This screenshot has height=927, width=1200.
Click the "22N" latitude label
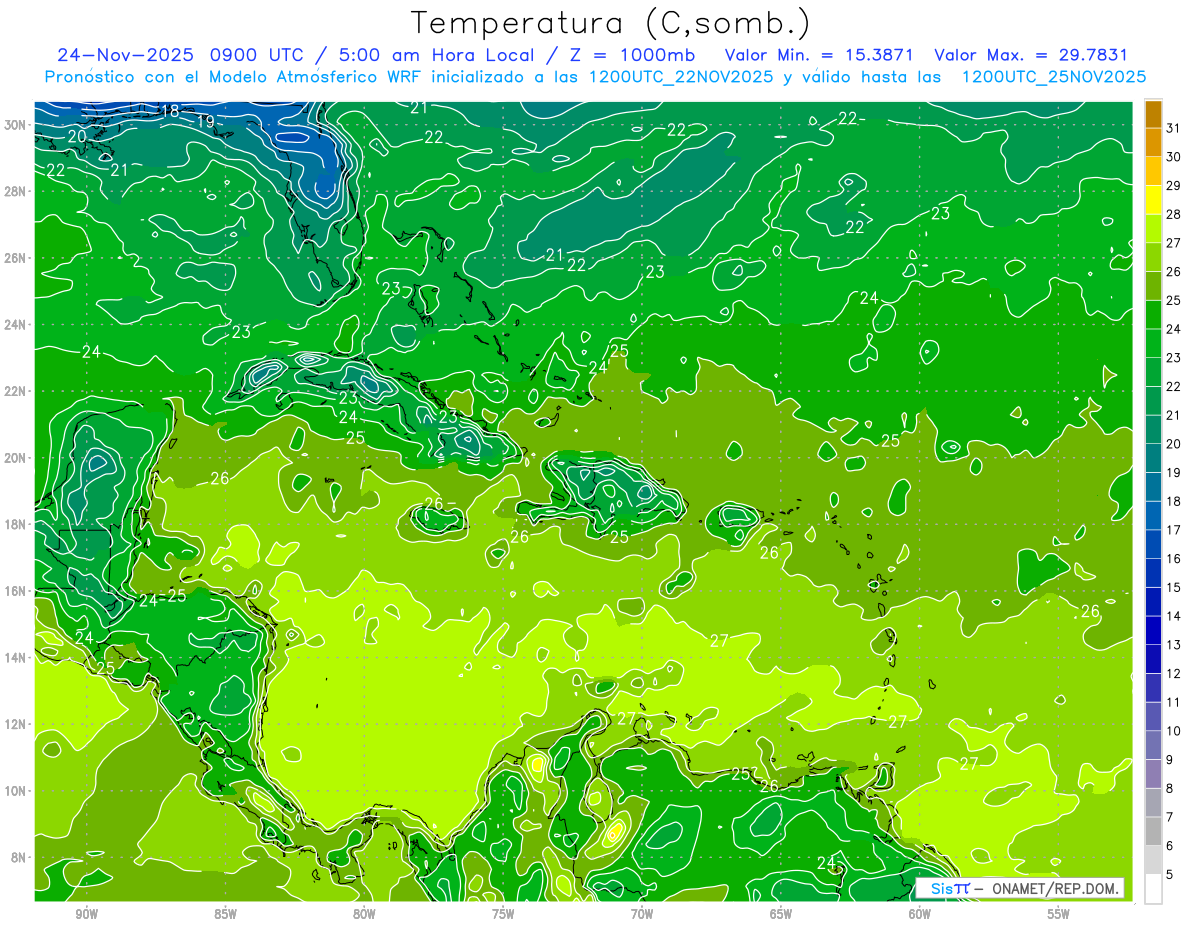(x=15, y=391)
